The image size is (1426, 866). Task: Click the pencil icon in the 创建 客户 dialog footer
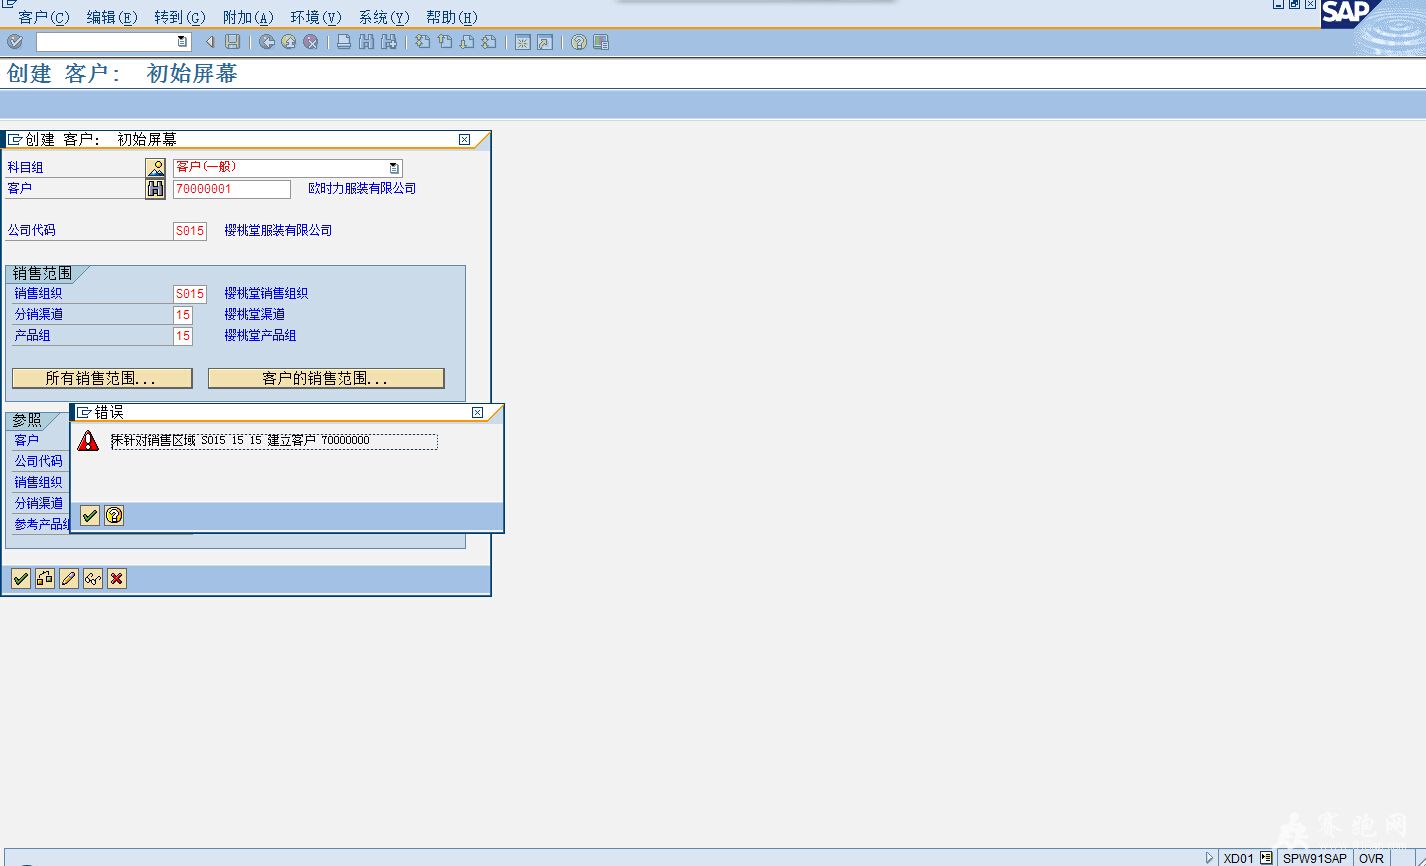(69, 578)
